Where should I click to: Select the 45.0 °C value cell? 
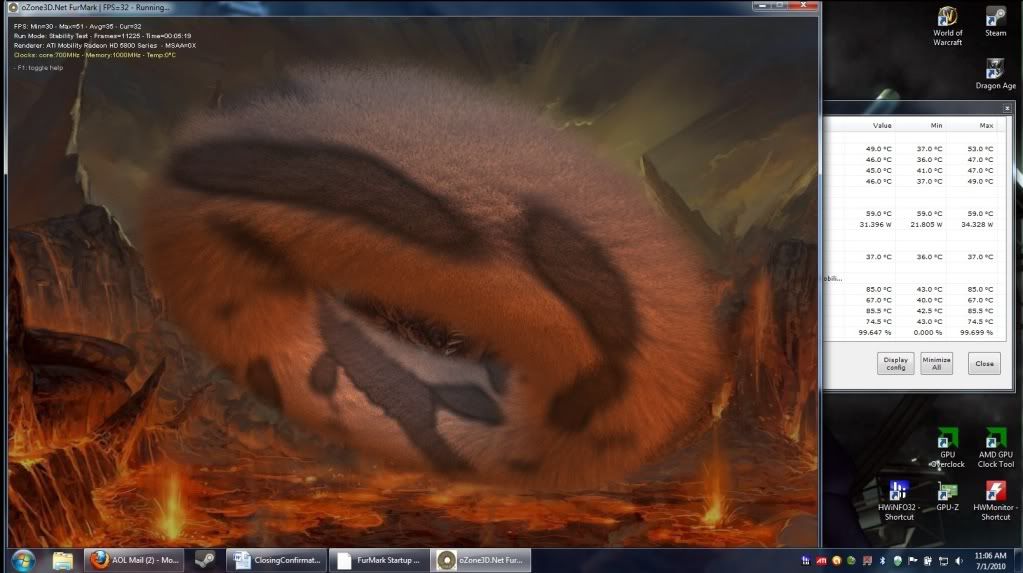point(879,170)
